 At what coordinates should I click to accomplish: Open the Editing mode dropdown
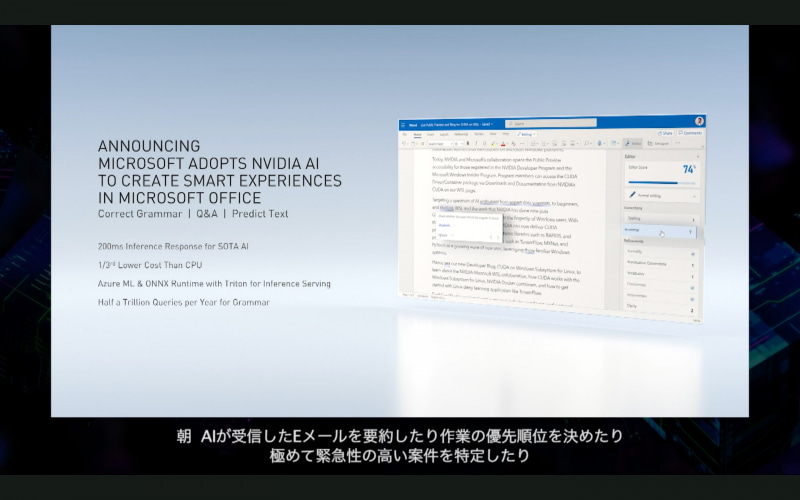click(x=527, y=135)
